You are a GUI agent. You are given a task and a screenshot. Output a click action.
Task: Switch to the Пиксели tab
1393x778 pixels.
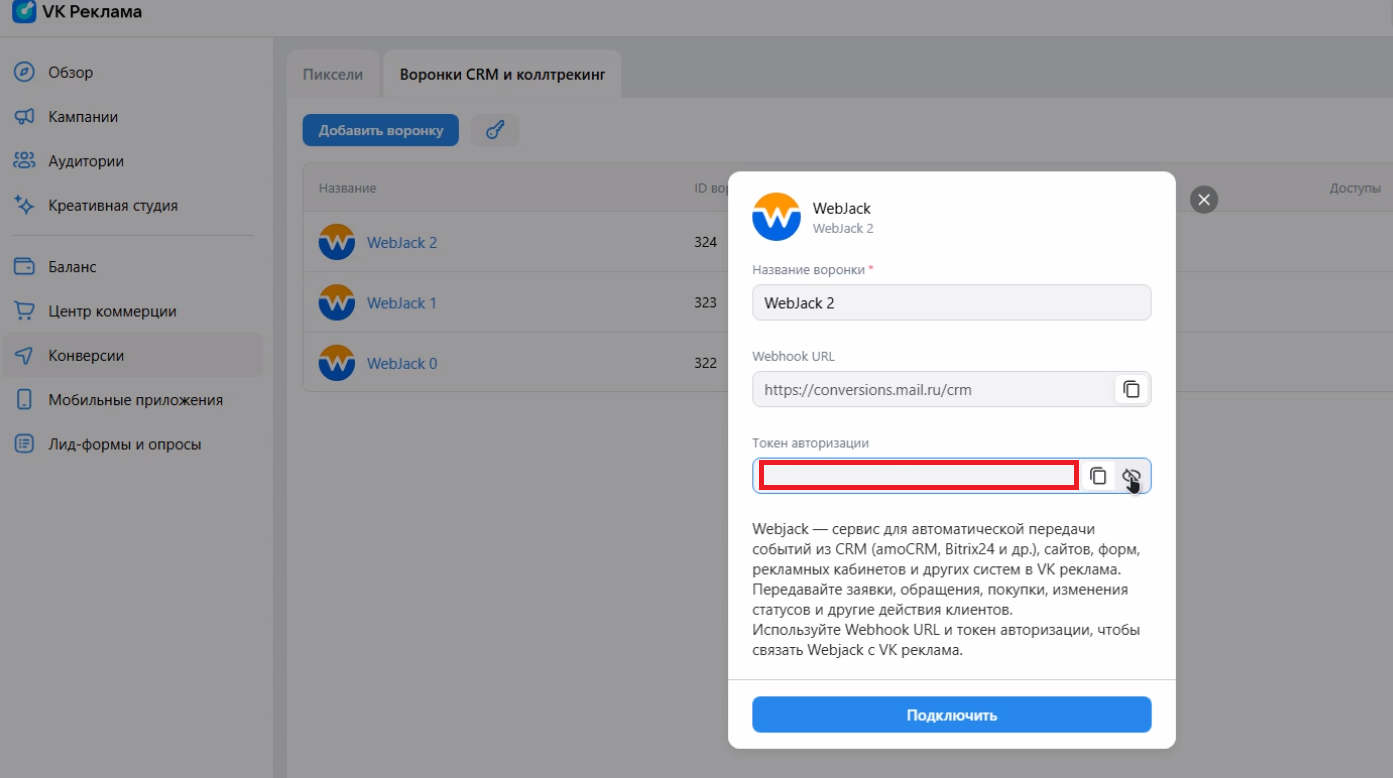pos(333,74)
